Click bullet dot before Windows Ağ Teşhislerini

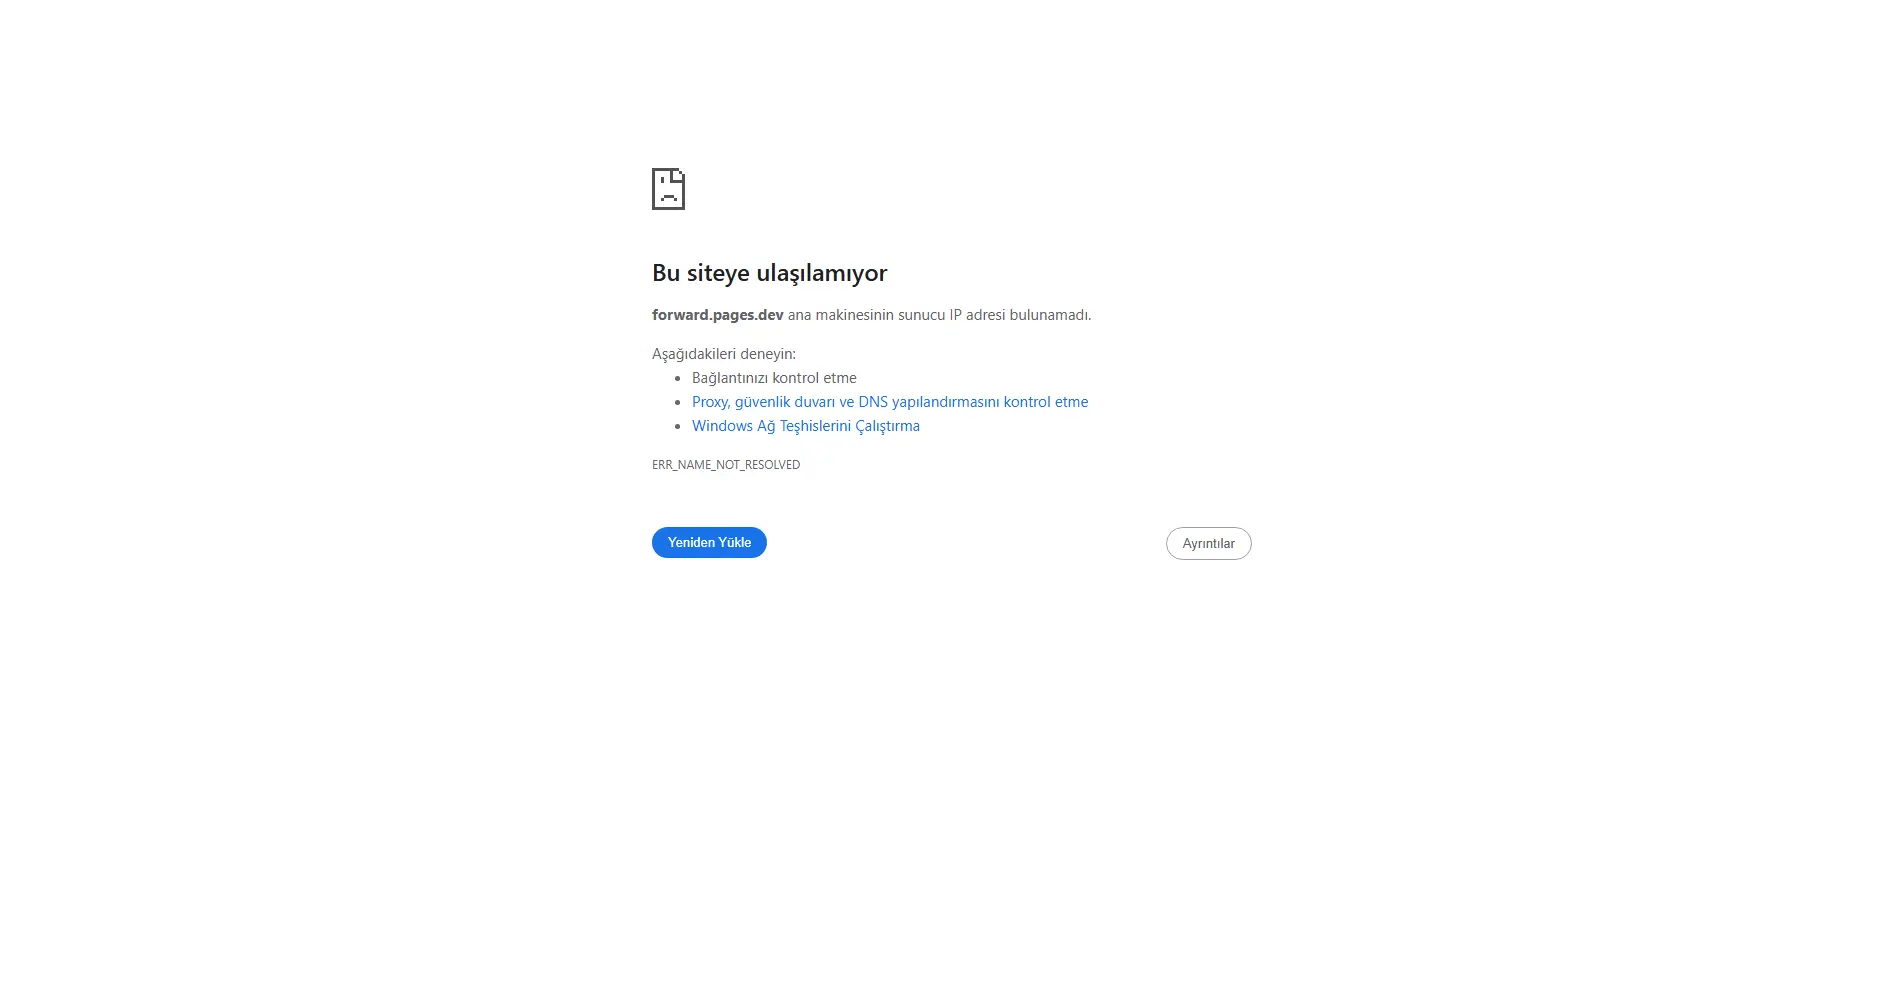click(x=678, y=427)
